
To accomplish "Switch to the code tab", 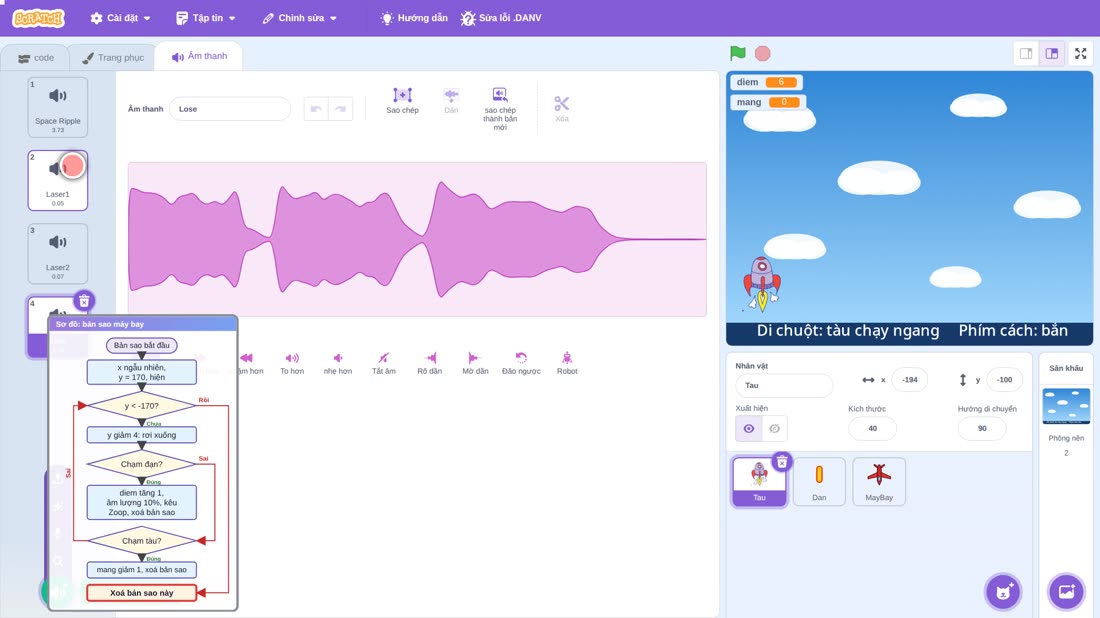I will tap(36, 58).
